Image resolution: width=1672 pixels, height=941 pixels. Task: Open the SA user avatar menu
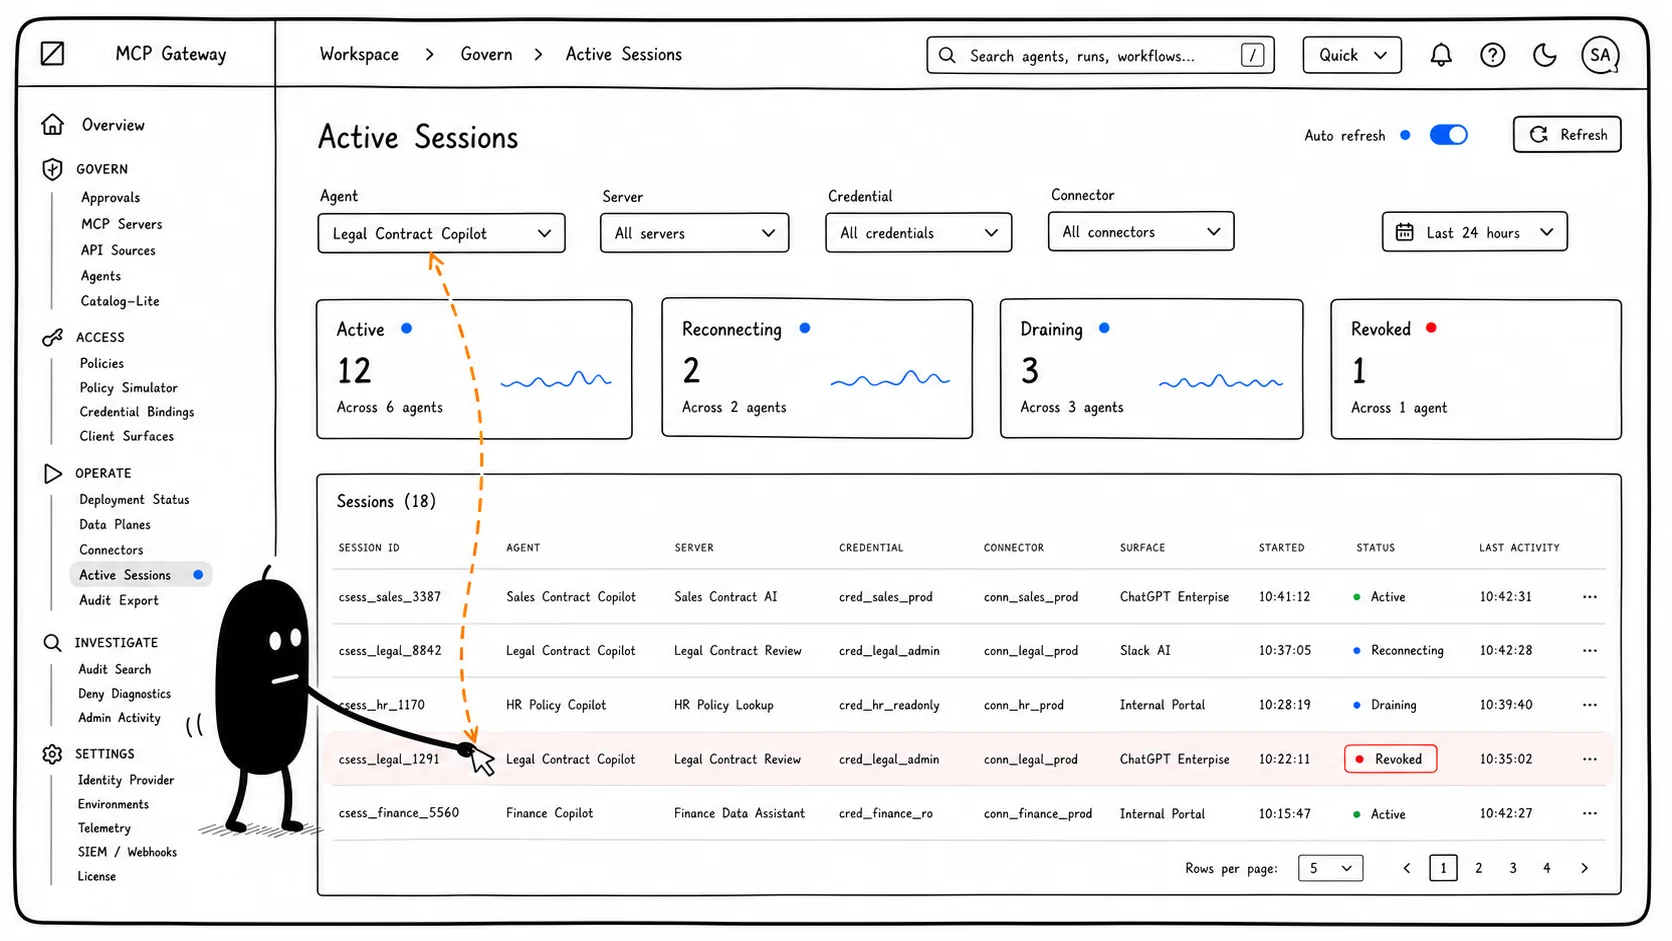click(x=1600, y=55)
